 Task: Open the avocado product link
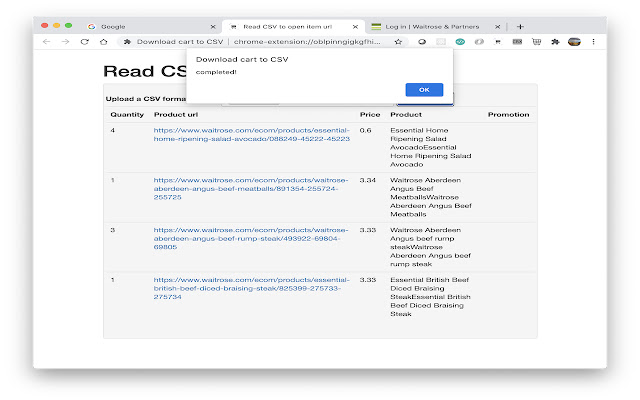pos(251,135)
